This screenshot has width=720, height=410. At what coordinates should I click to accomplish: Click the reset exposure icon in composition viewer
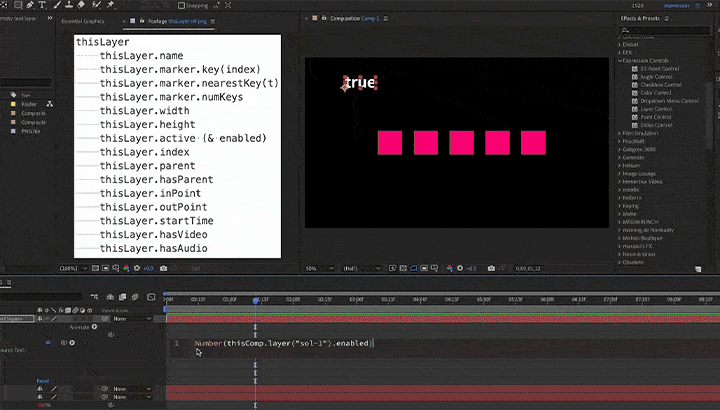click(x=460, y=268)
